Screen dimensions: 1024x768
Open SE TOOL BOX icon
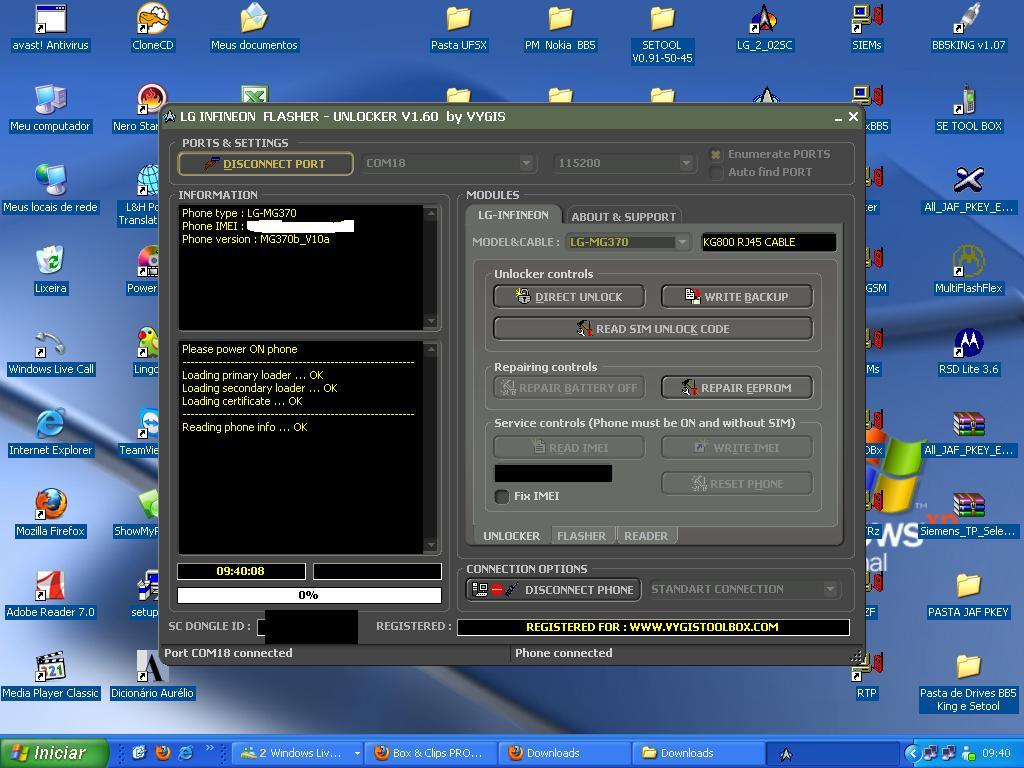tap(968, 108)
